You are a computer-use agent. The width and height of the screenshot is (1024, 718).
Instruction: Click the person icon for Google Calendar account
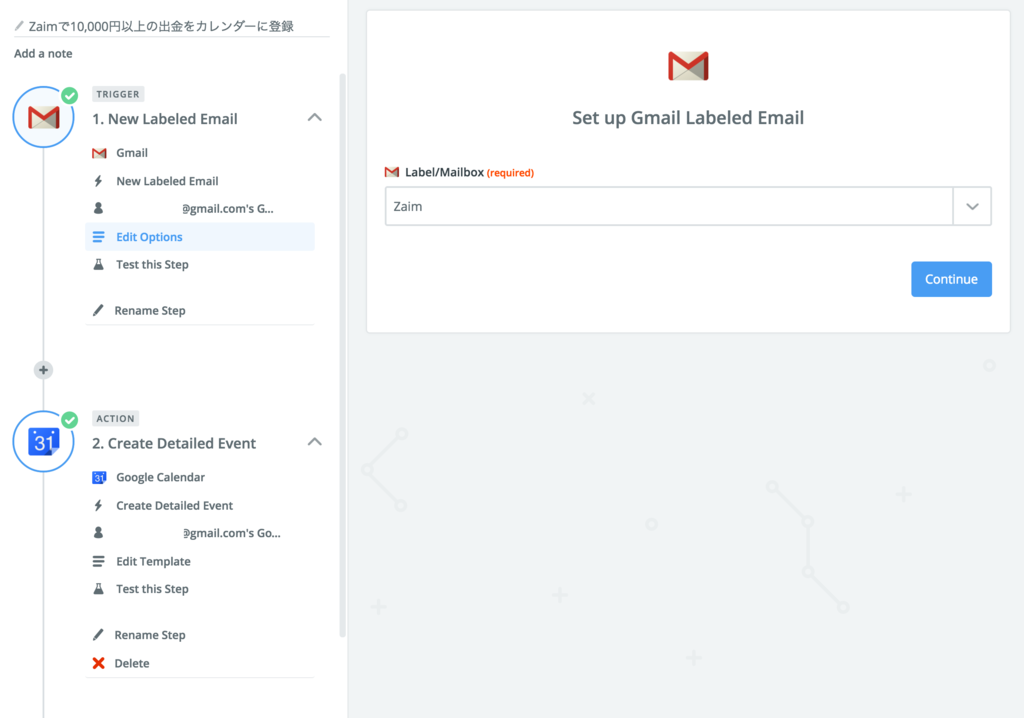coord(99,533)
